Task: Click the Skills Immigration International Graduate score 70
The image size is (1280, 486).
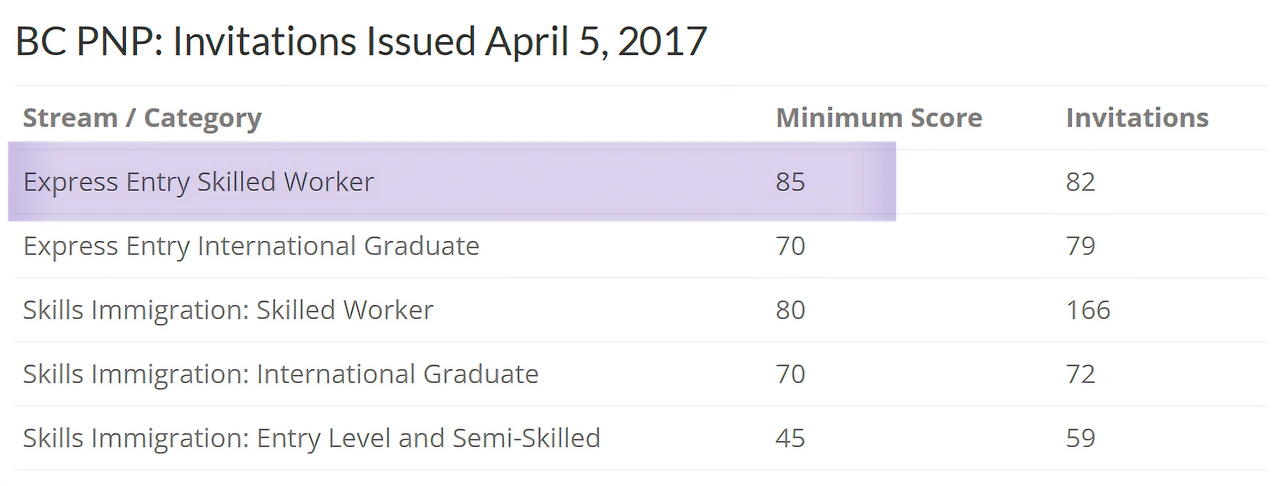Action: (790, 374)
